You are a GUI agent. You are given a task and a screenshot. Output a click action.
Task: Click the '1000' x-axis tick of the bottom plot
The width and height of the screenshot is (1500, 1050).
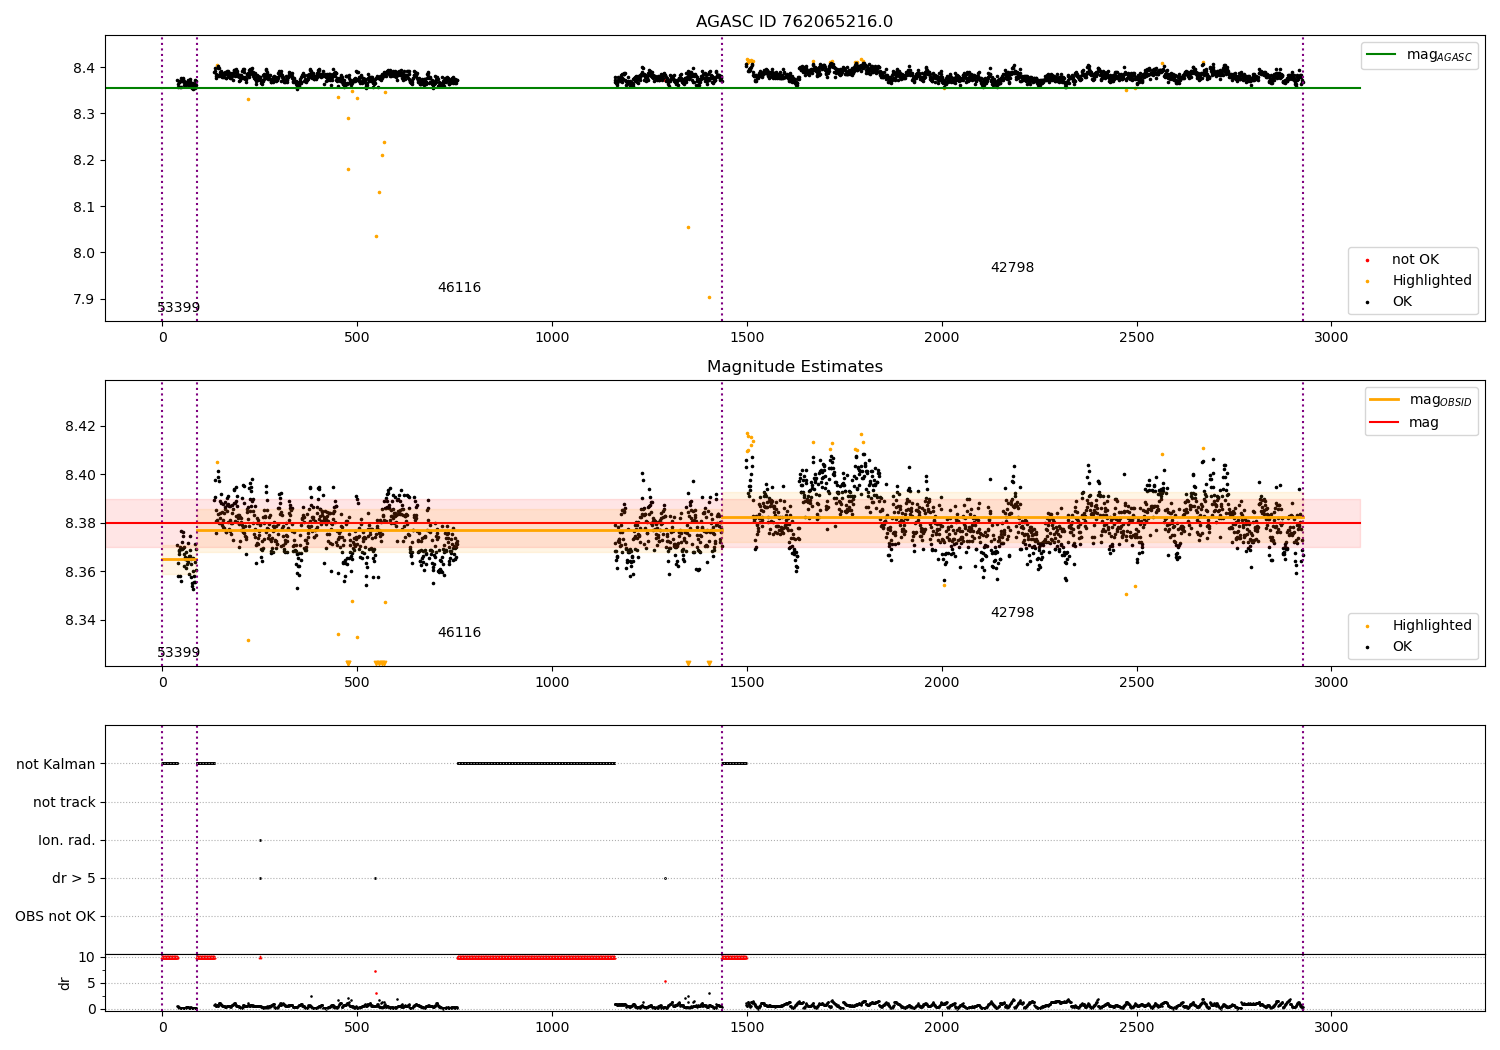pos(552,1027)
